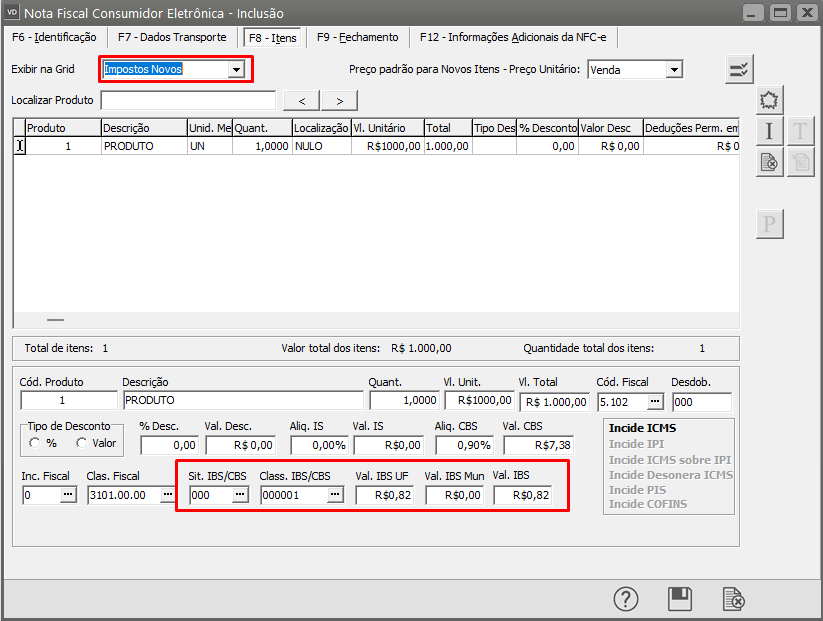Click the 'I' button beside the grid
The width and height of the screenshot is (823, 621).
coord(768,131)
